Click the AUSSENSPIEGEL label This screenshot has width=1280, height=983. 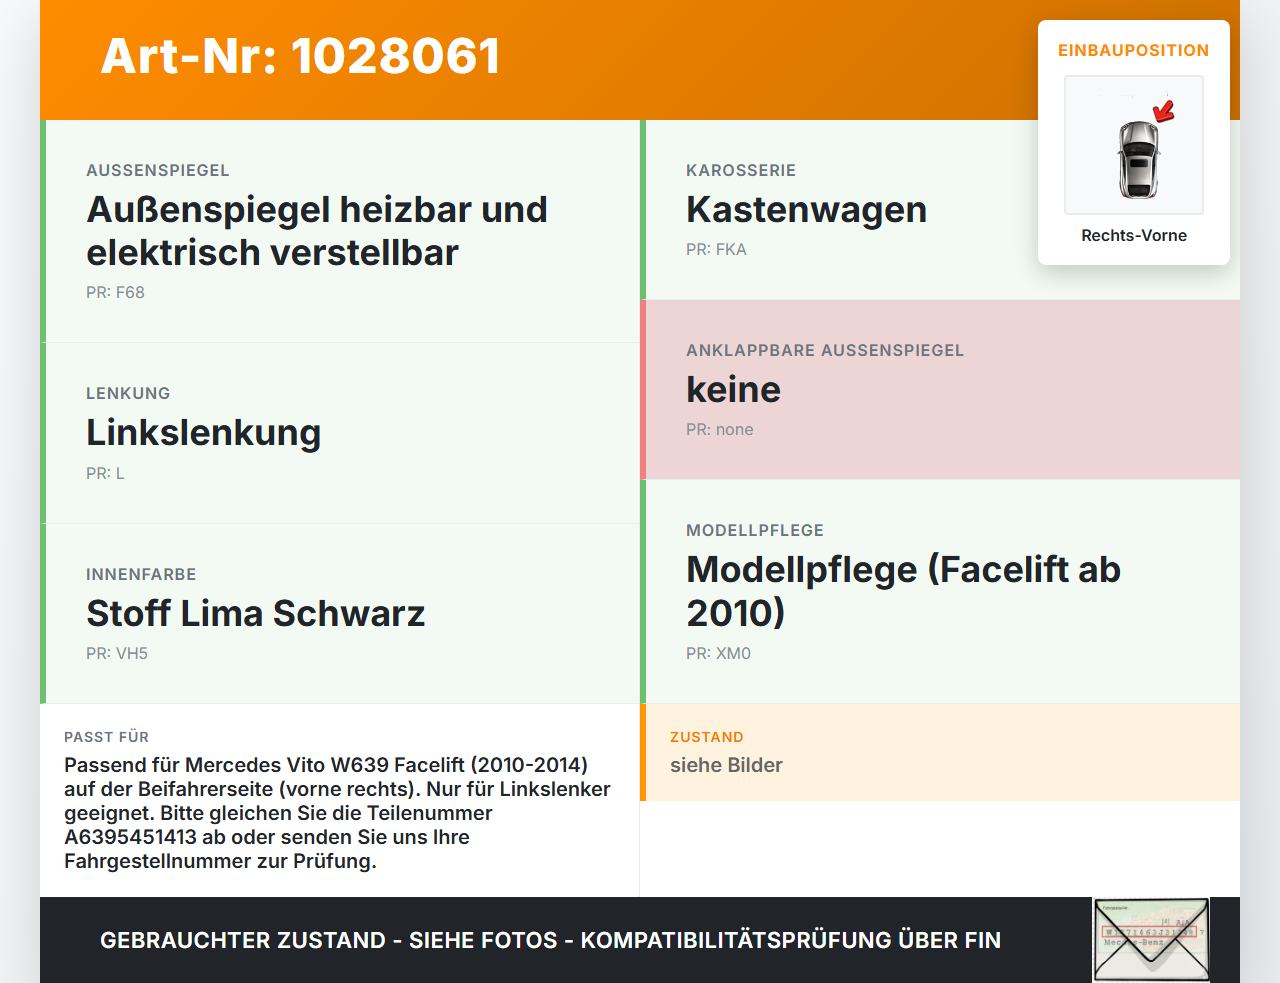158,170
